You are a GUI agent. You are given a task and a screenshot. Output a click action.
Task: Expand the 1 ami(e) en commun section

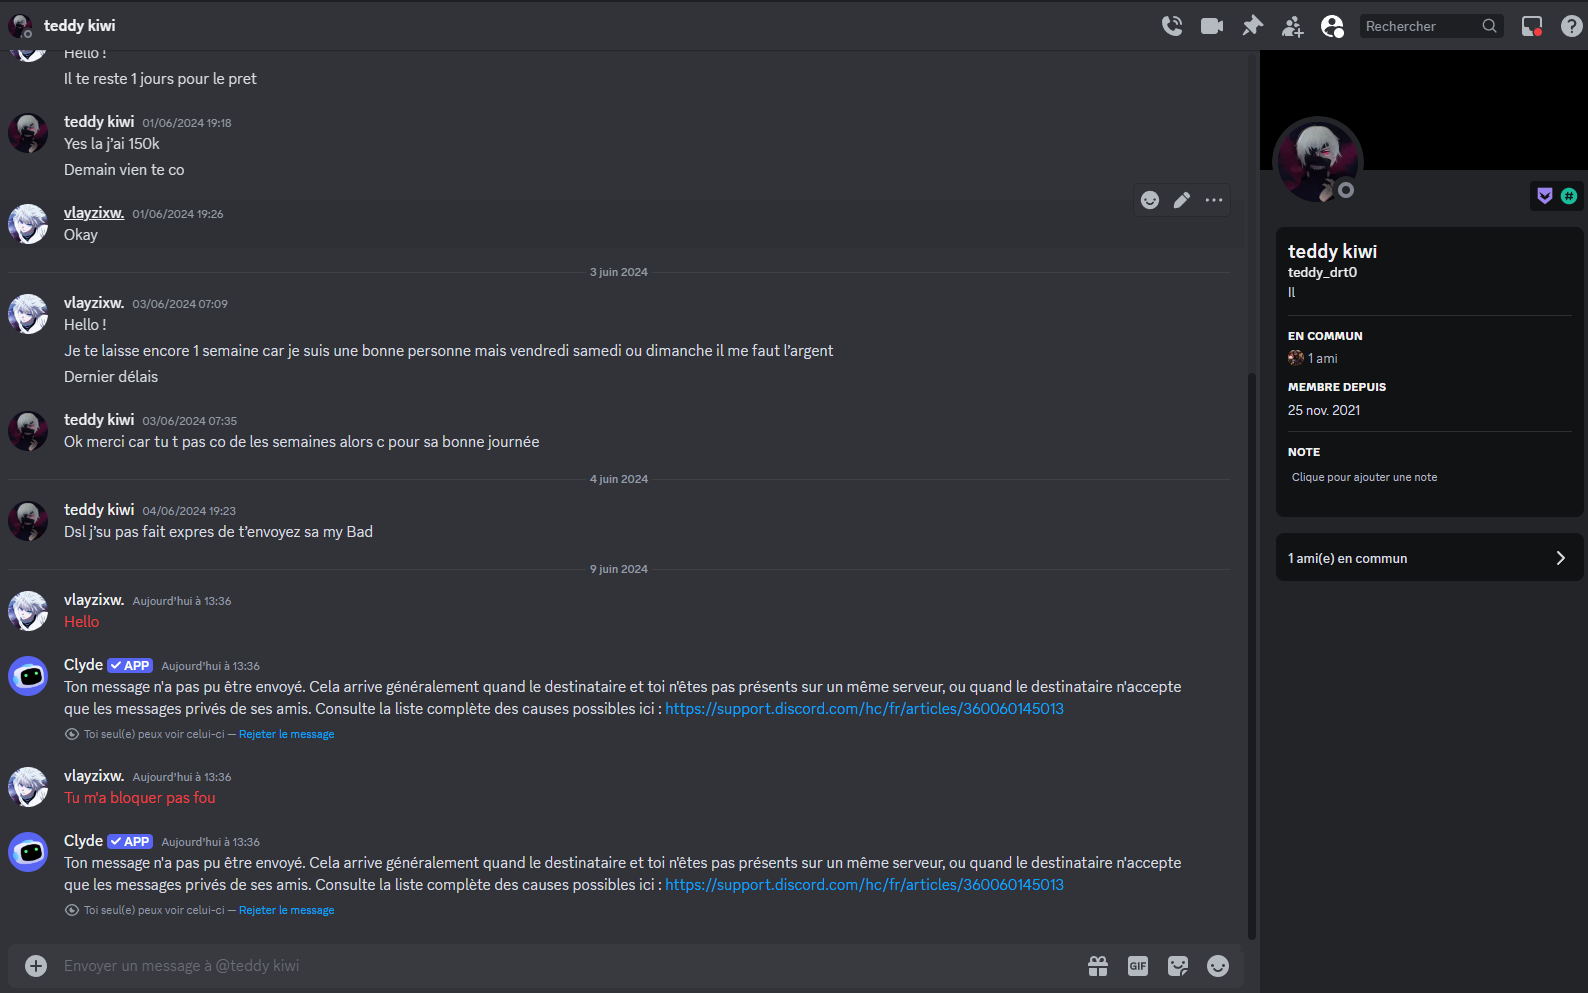click(1429, 558)
